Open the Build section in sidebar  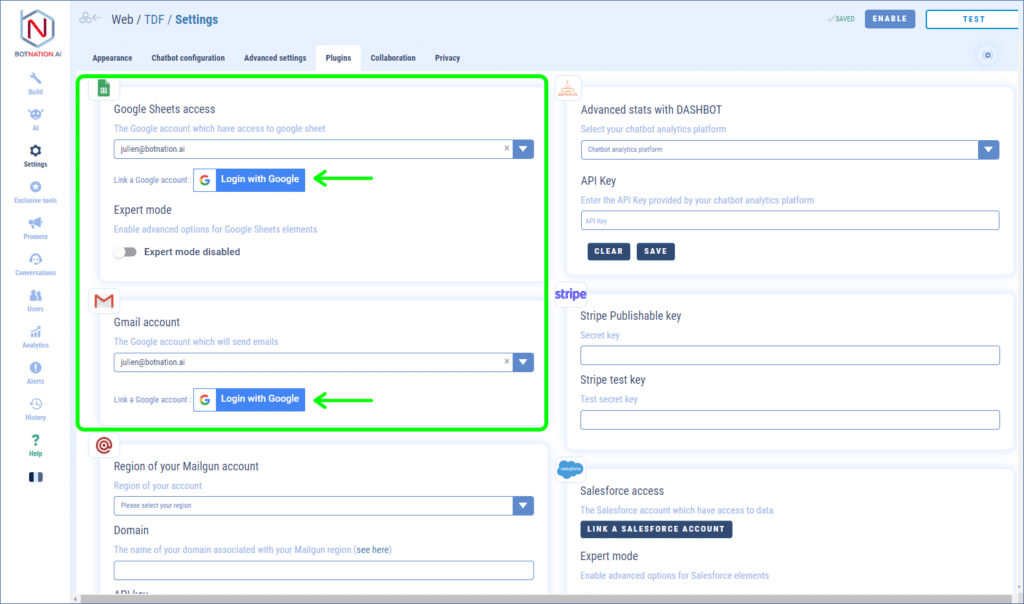pos(35,83)
